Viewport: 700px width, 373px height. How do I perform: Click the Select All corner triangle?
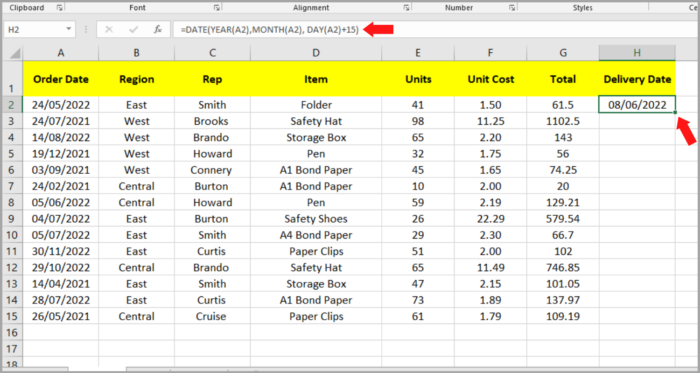tap(12, 54)
